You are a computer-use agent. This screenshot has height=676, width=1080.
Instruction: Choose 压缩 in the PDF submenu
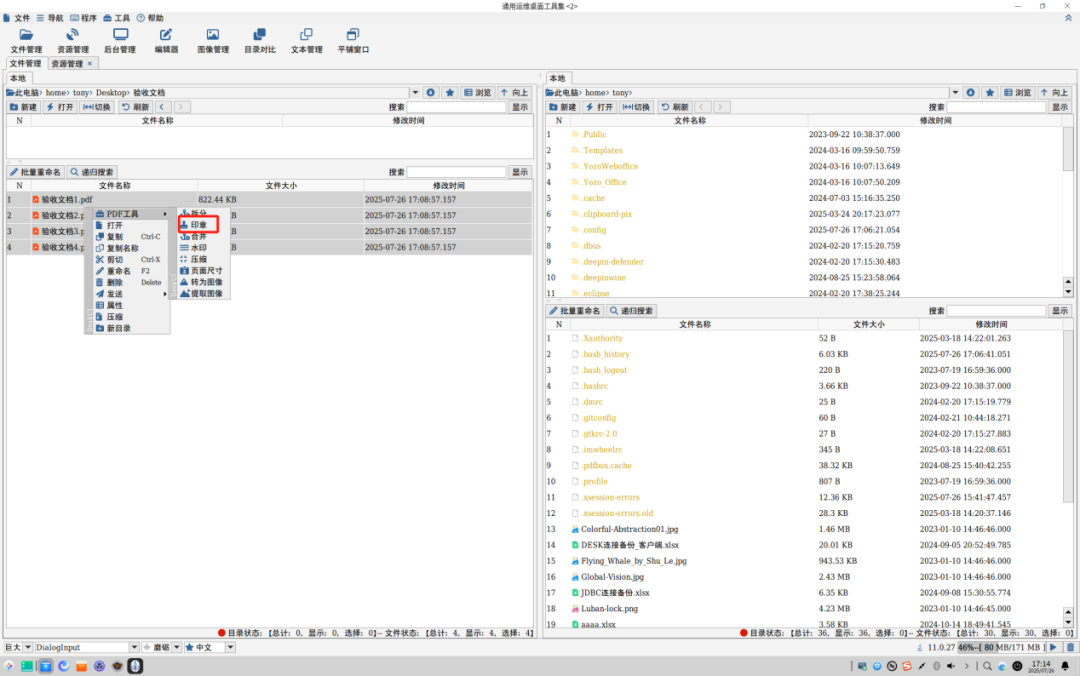pyautogui.click(x=198, y=259)
